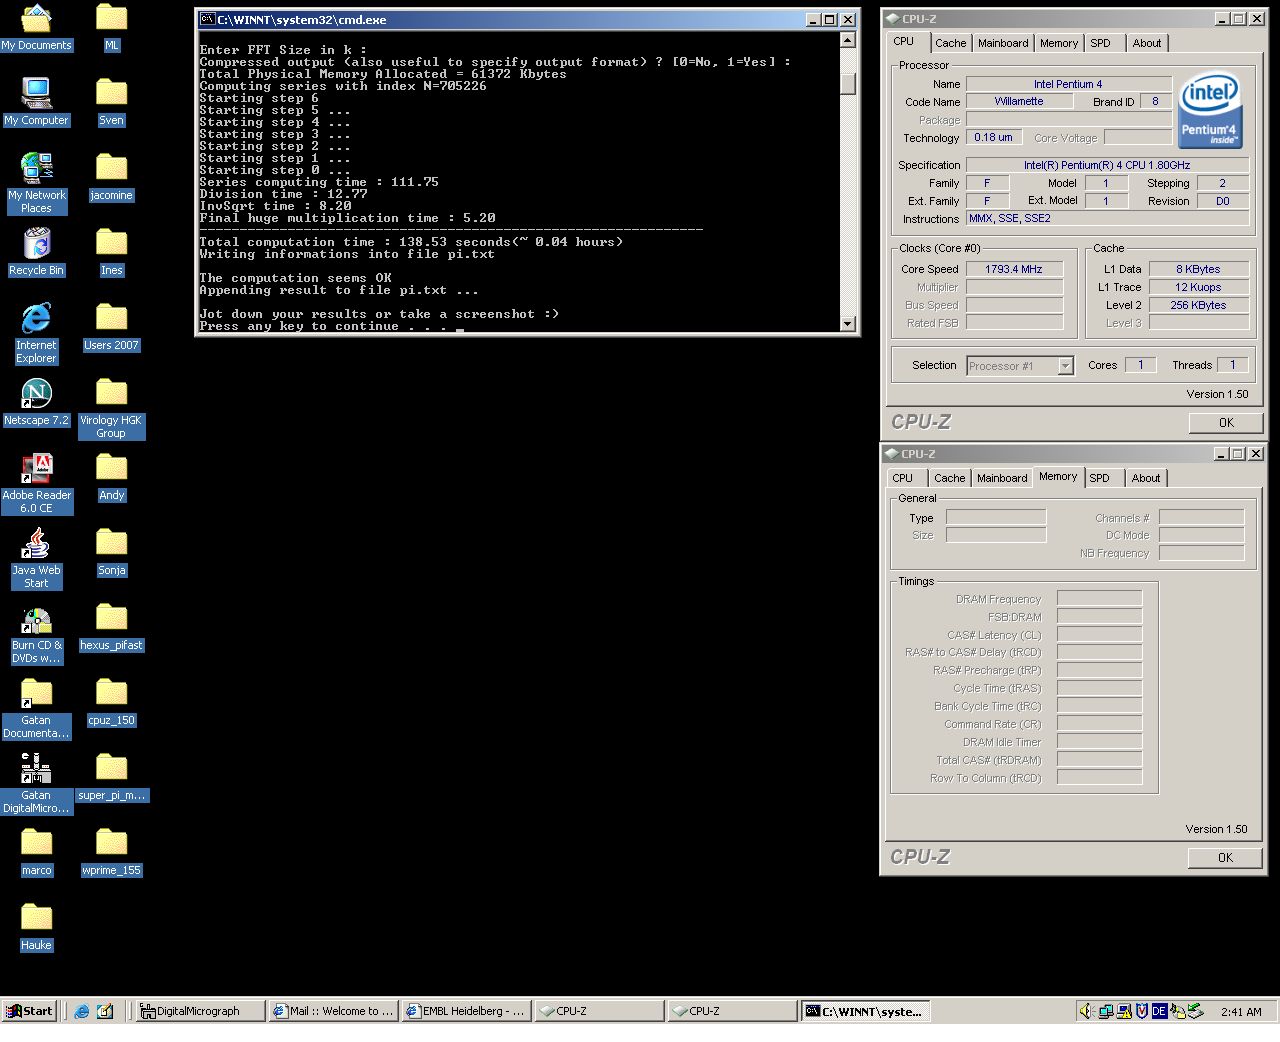Open Burn CD & DVDs shortcut
The width and height of the screenshot is (1280, 1042).
(x=36, y=632)
